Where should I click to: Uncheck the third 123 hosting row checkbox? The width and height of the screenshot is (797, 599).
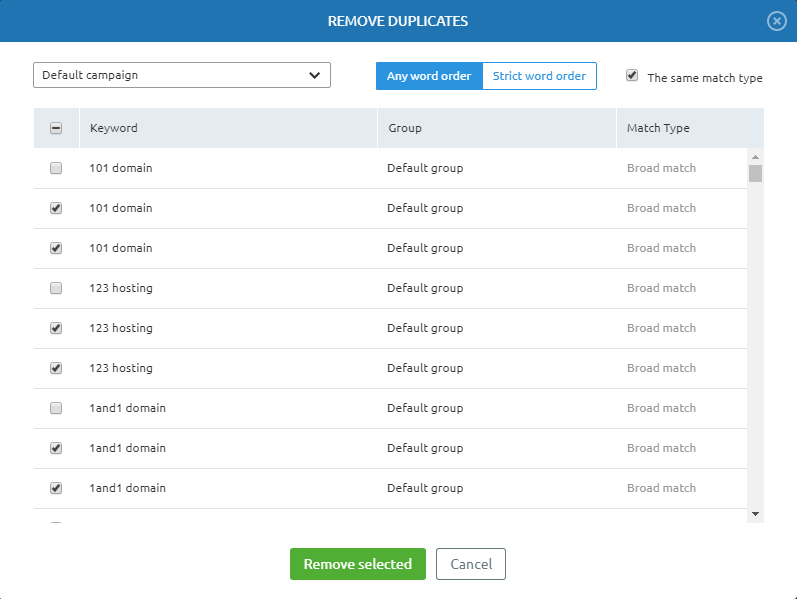click(x=56, y=368)
